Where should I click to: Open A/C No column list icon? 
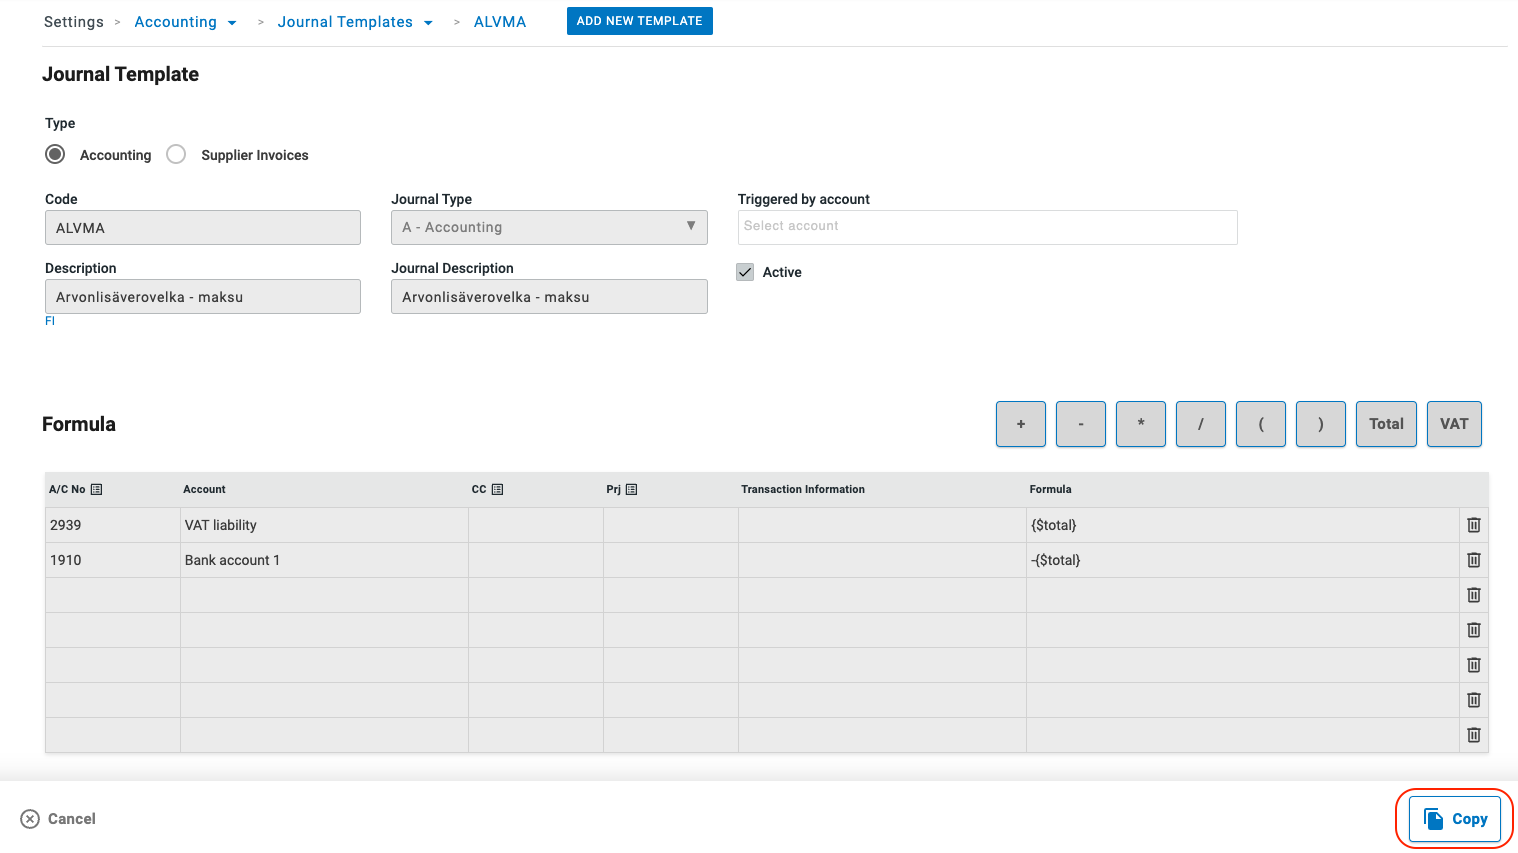click(x=97, y=489)
